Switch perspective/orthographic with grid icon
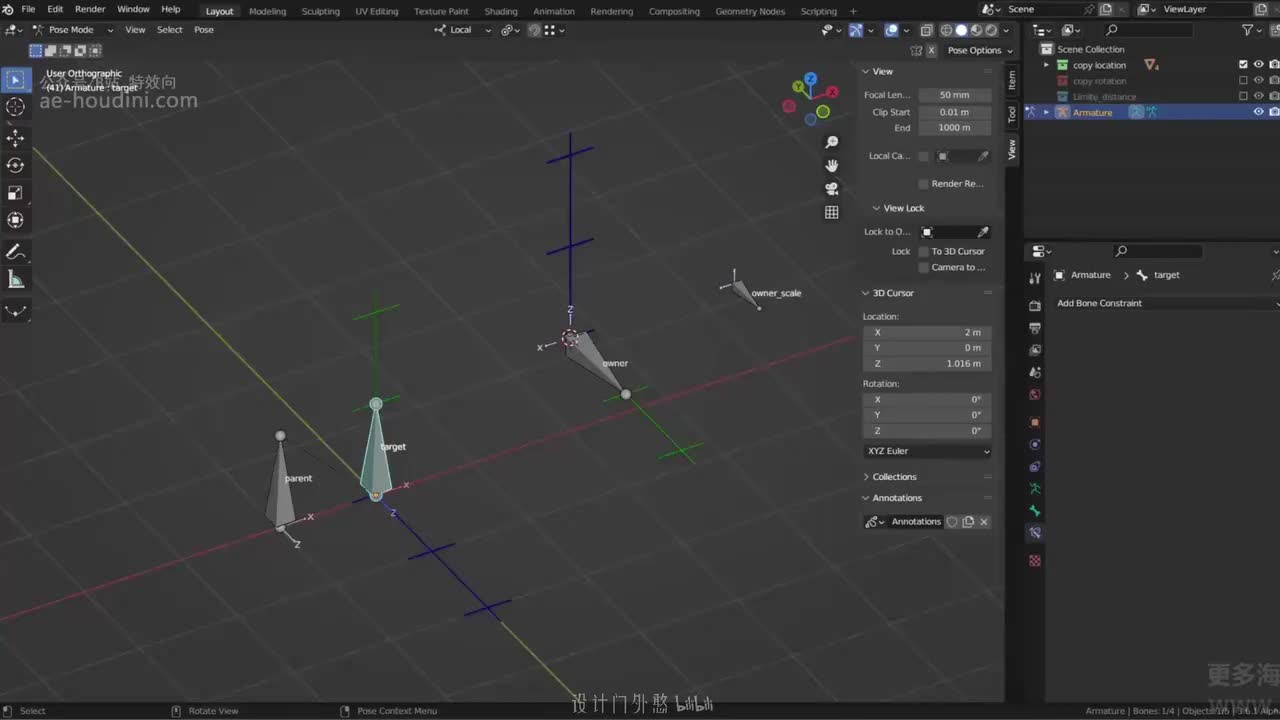The image size is (1280, 720). [832, 212]
